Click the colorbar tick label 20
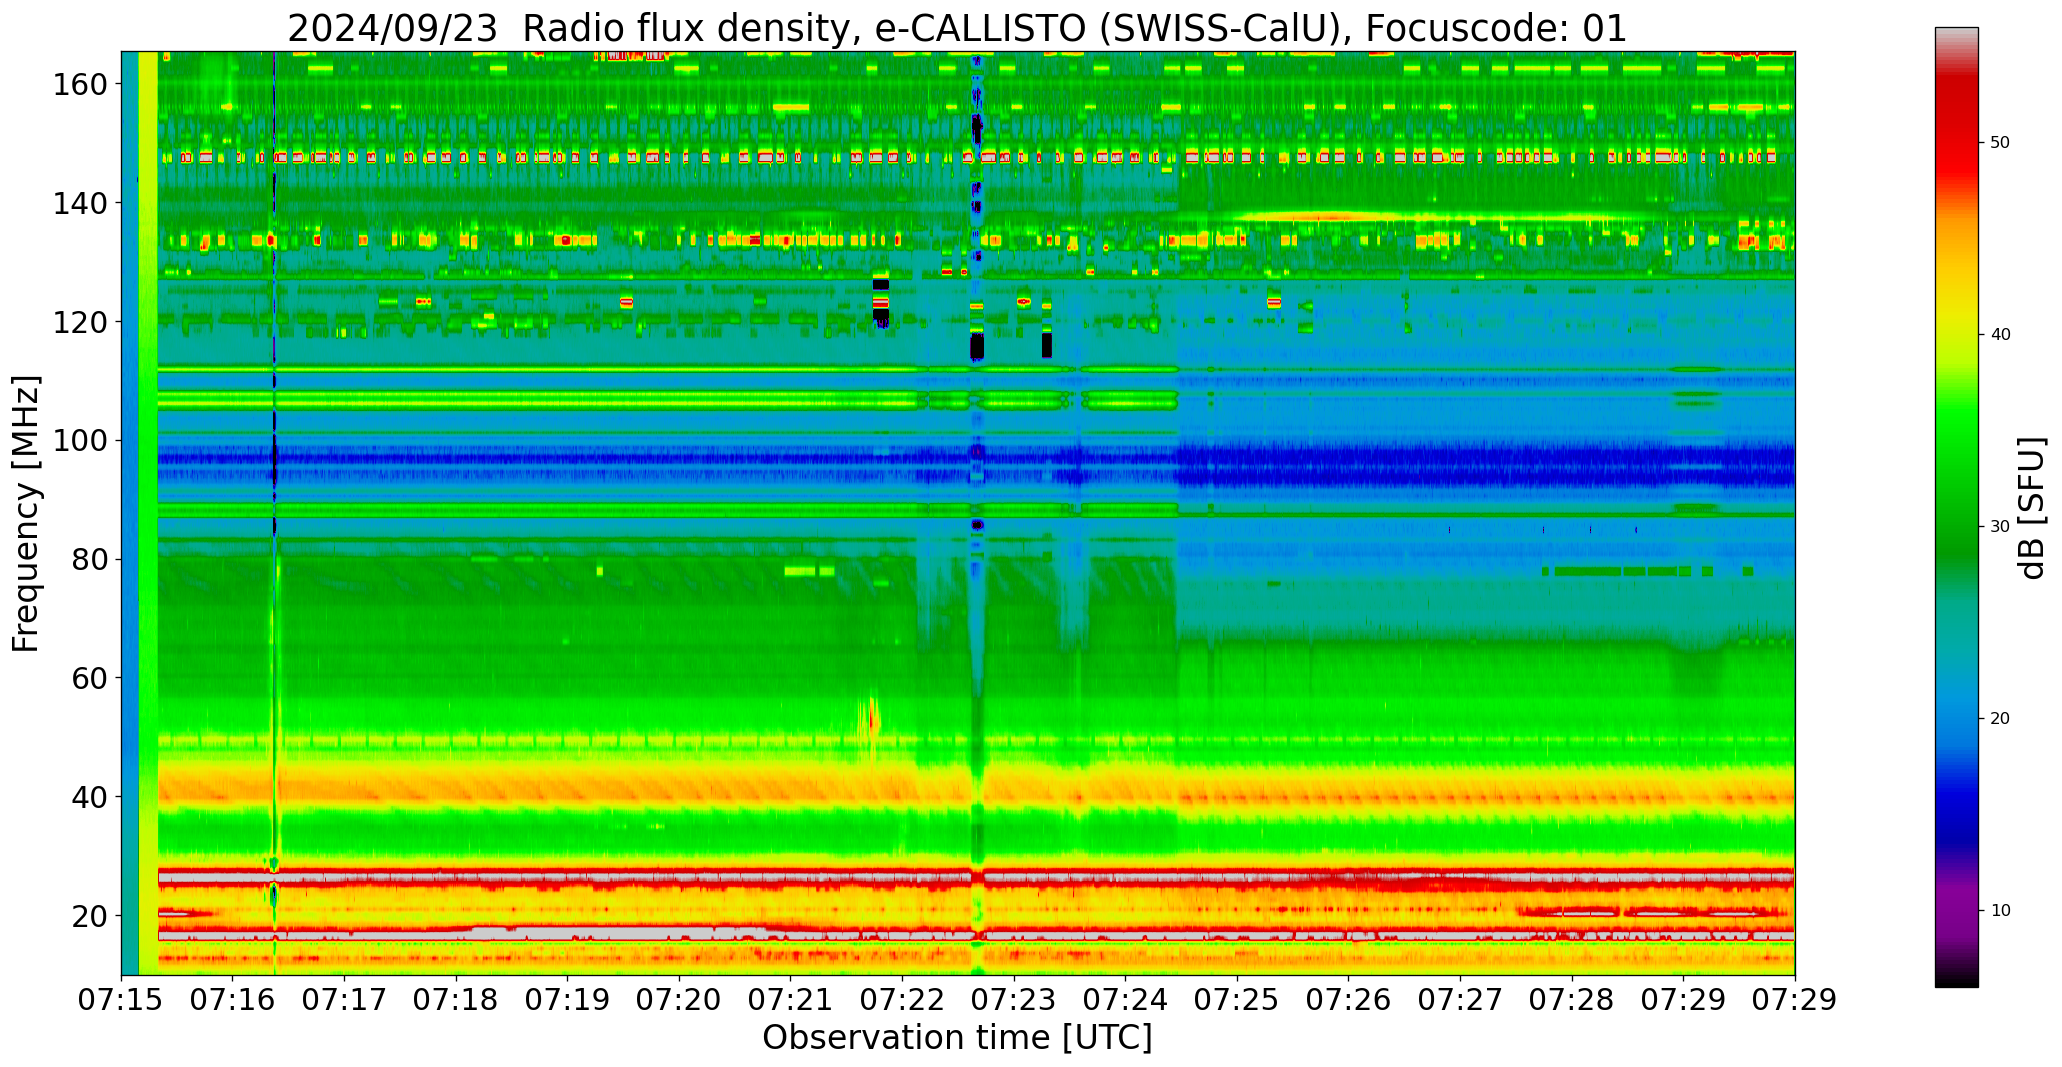The height and width of the screenshot is (1067, 2062). coord(2000,719)
